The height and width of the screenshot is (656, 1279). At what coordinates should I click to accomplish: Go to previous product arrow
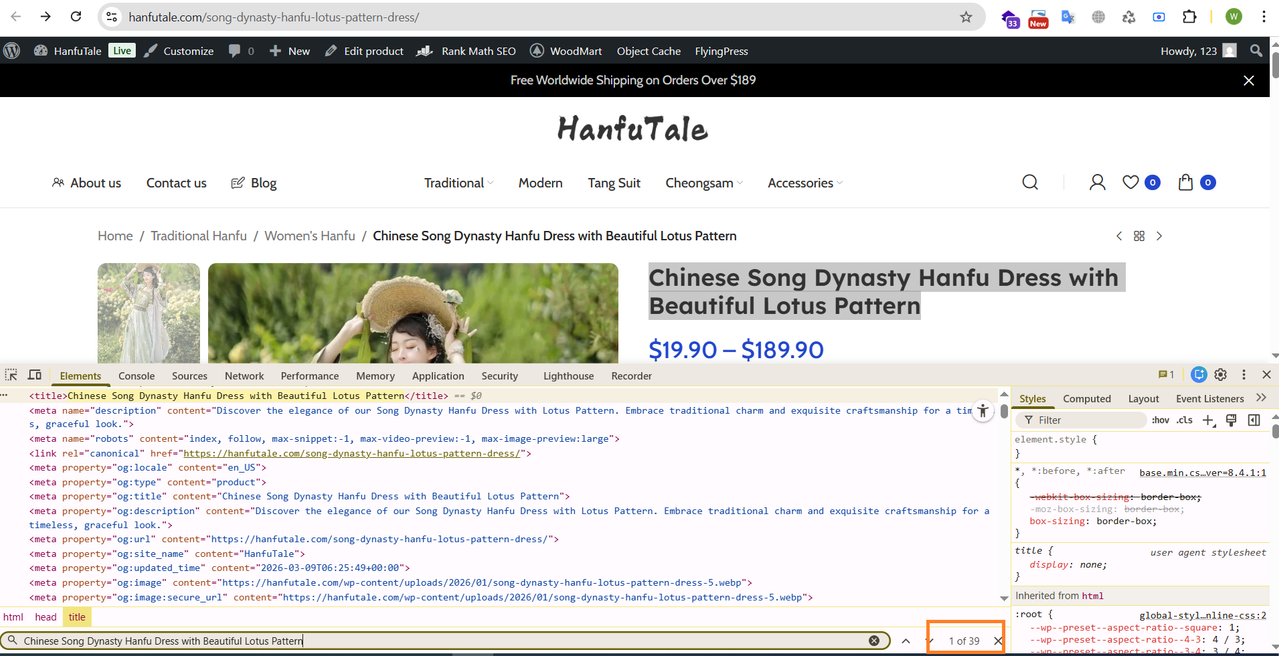pyautogui.click(x=1119, y=236)
